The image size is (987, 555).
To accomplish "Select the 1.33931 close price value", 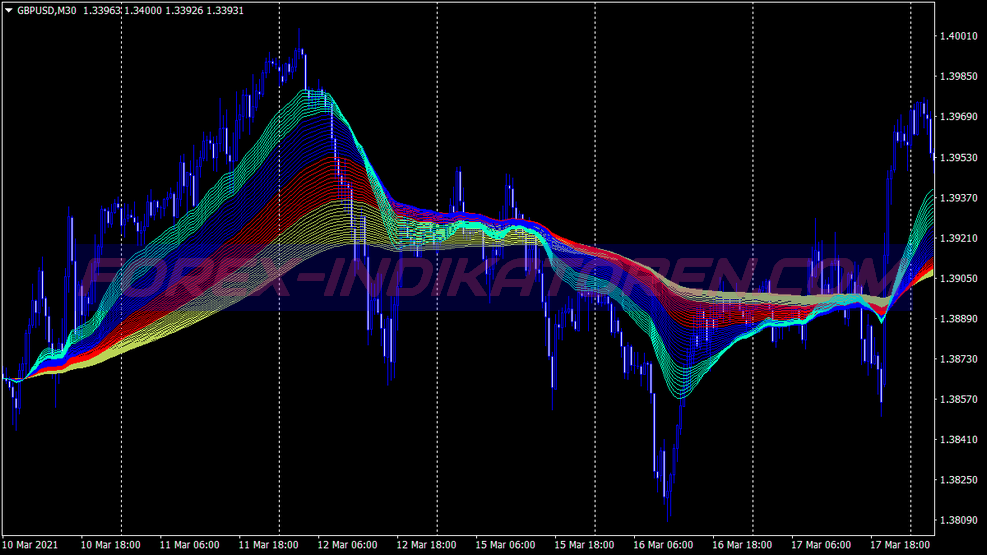I will pyautogui.click(x=225, y=11).
